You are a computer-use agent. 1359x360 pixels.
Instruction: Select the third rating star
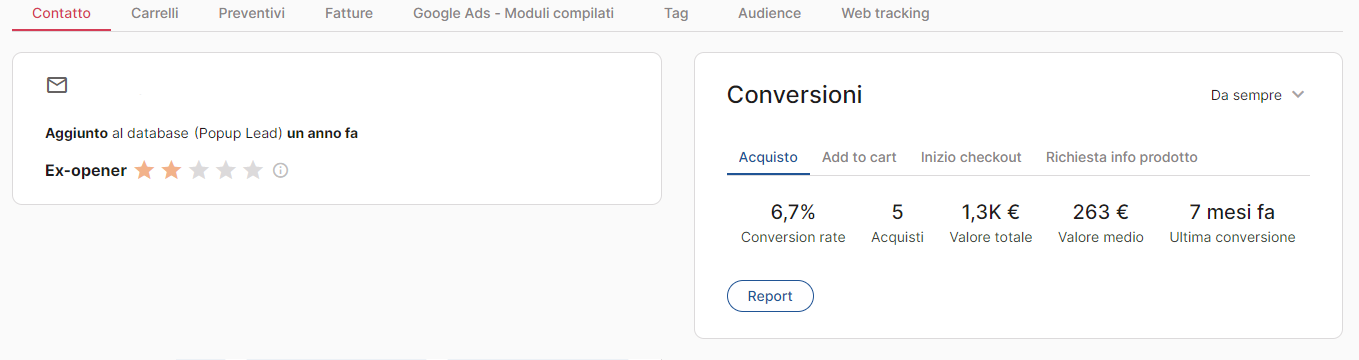coord(199,170)
